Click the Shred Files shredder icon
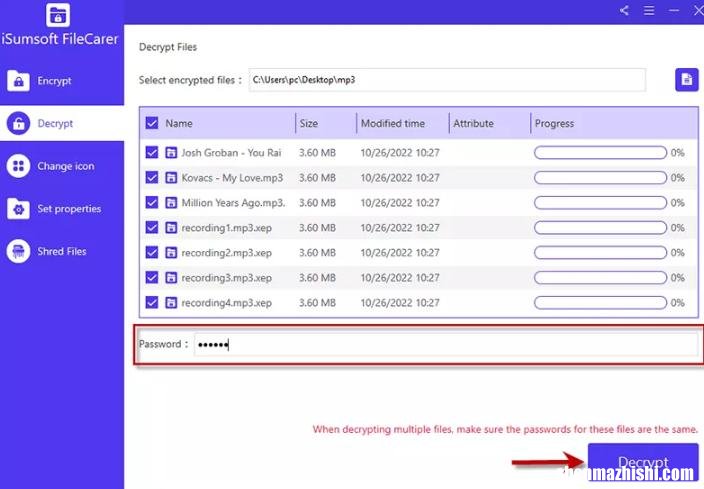The width and height of the screenshot is (704, 489). 18,251
